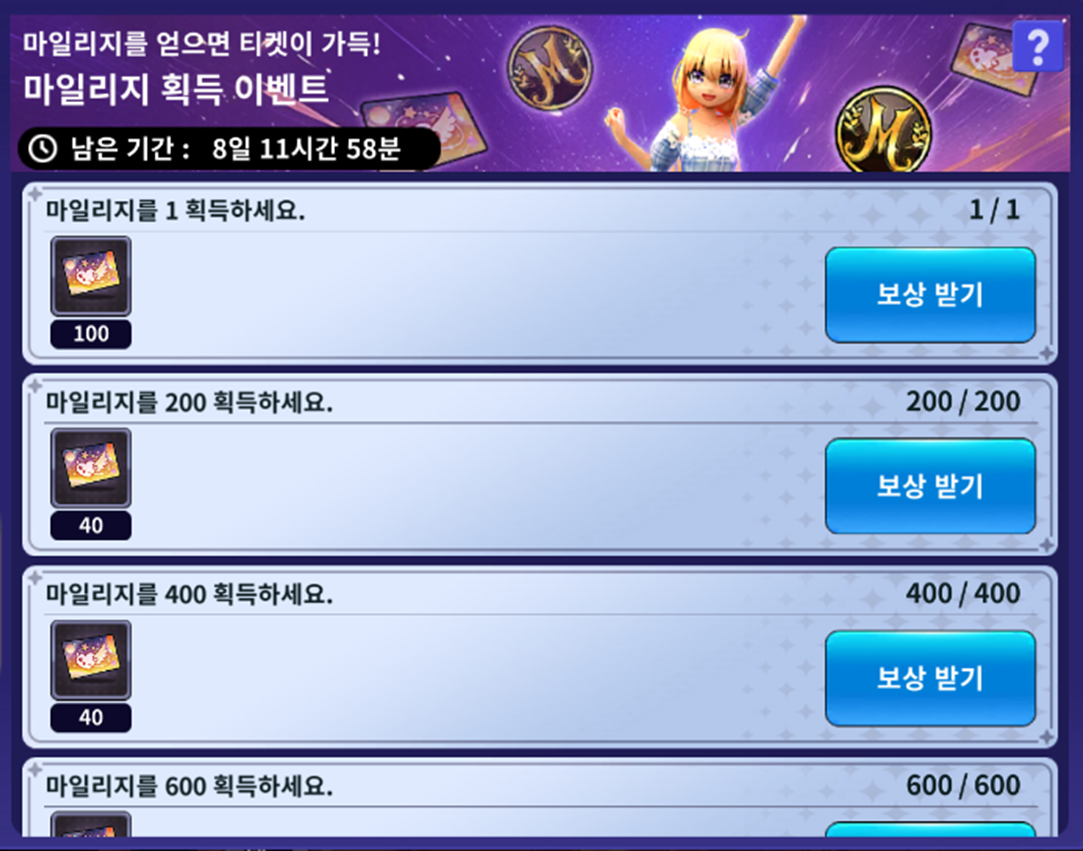Click the 400 / 400 progress counter
The height and width of the screenshot is (851, 1083).
(963, 593)
